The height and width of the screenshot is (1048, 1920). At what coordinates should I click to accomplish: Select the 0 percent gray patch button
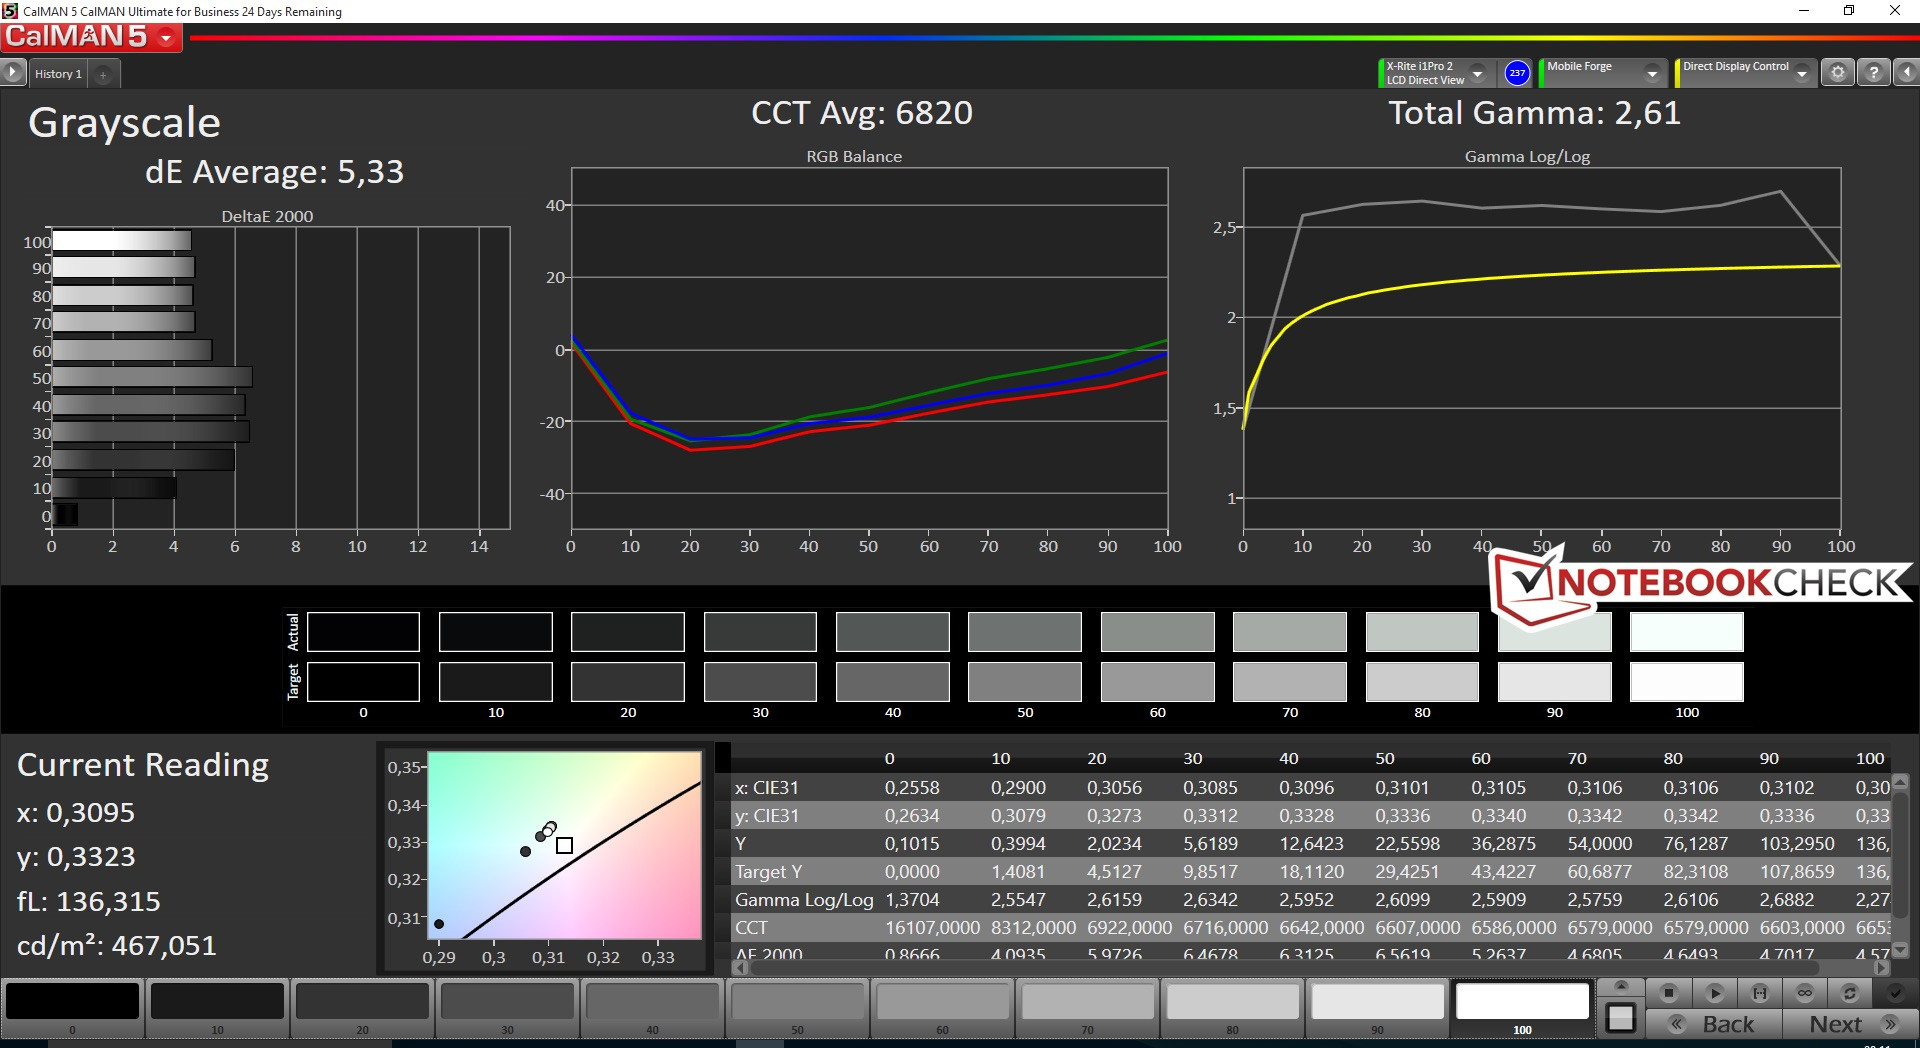click(72, 1008)
